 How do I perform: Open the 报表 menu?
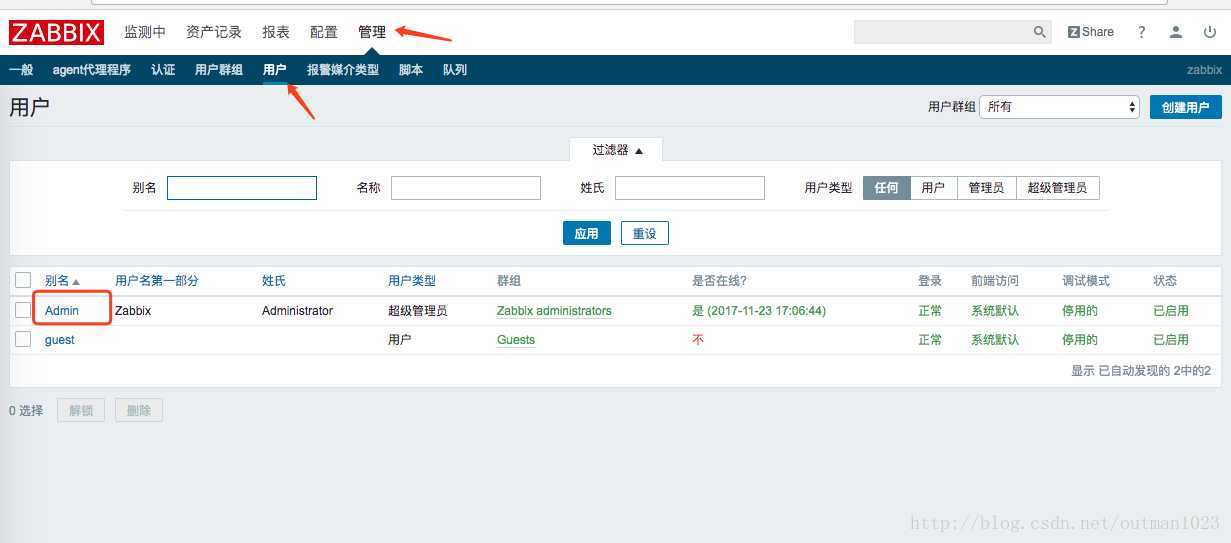click(276, 32)
